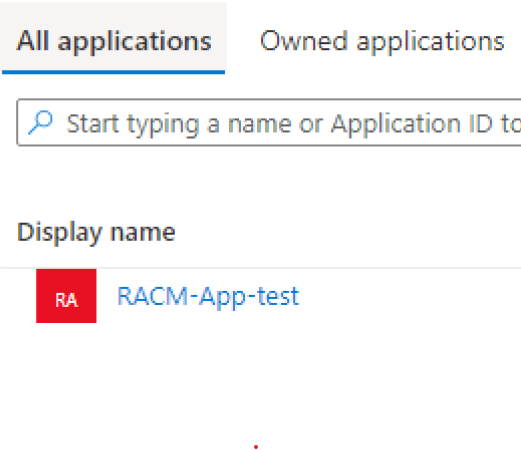Click the blue underline beneath All applications

click(114, 72)
